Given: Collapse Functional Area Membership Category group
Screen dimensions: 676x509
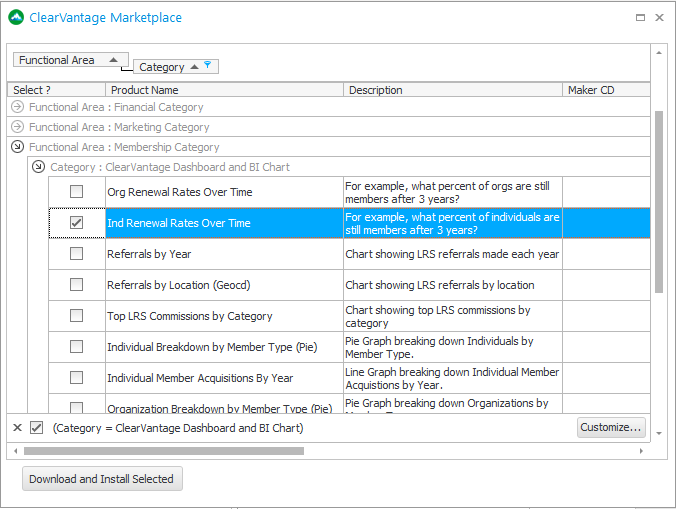Looking at the screenshot, I should pos(17,147).
